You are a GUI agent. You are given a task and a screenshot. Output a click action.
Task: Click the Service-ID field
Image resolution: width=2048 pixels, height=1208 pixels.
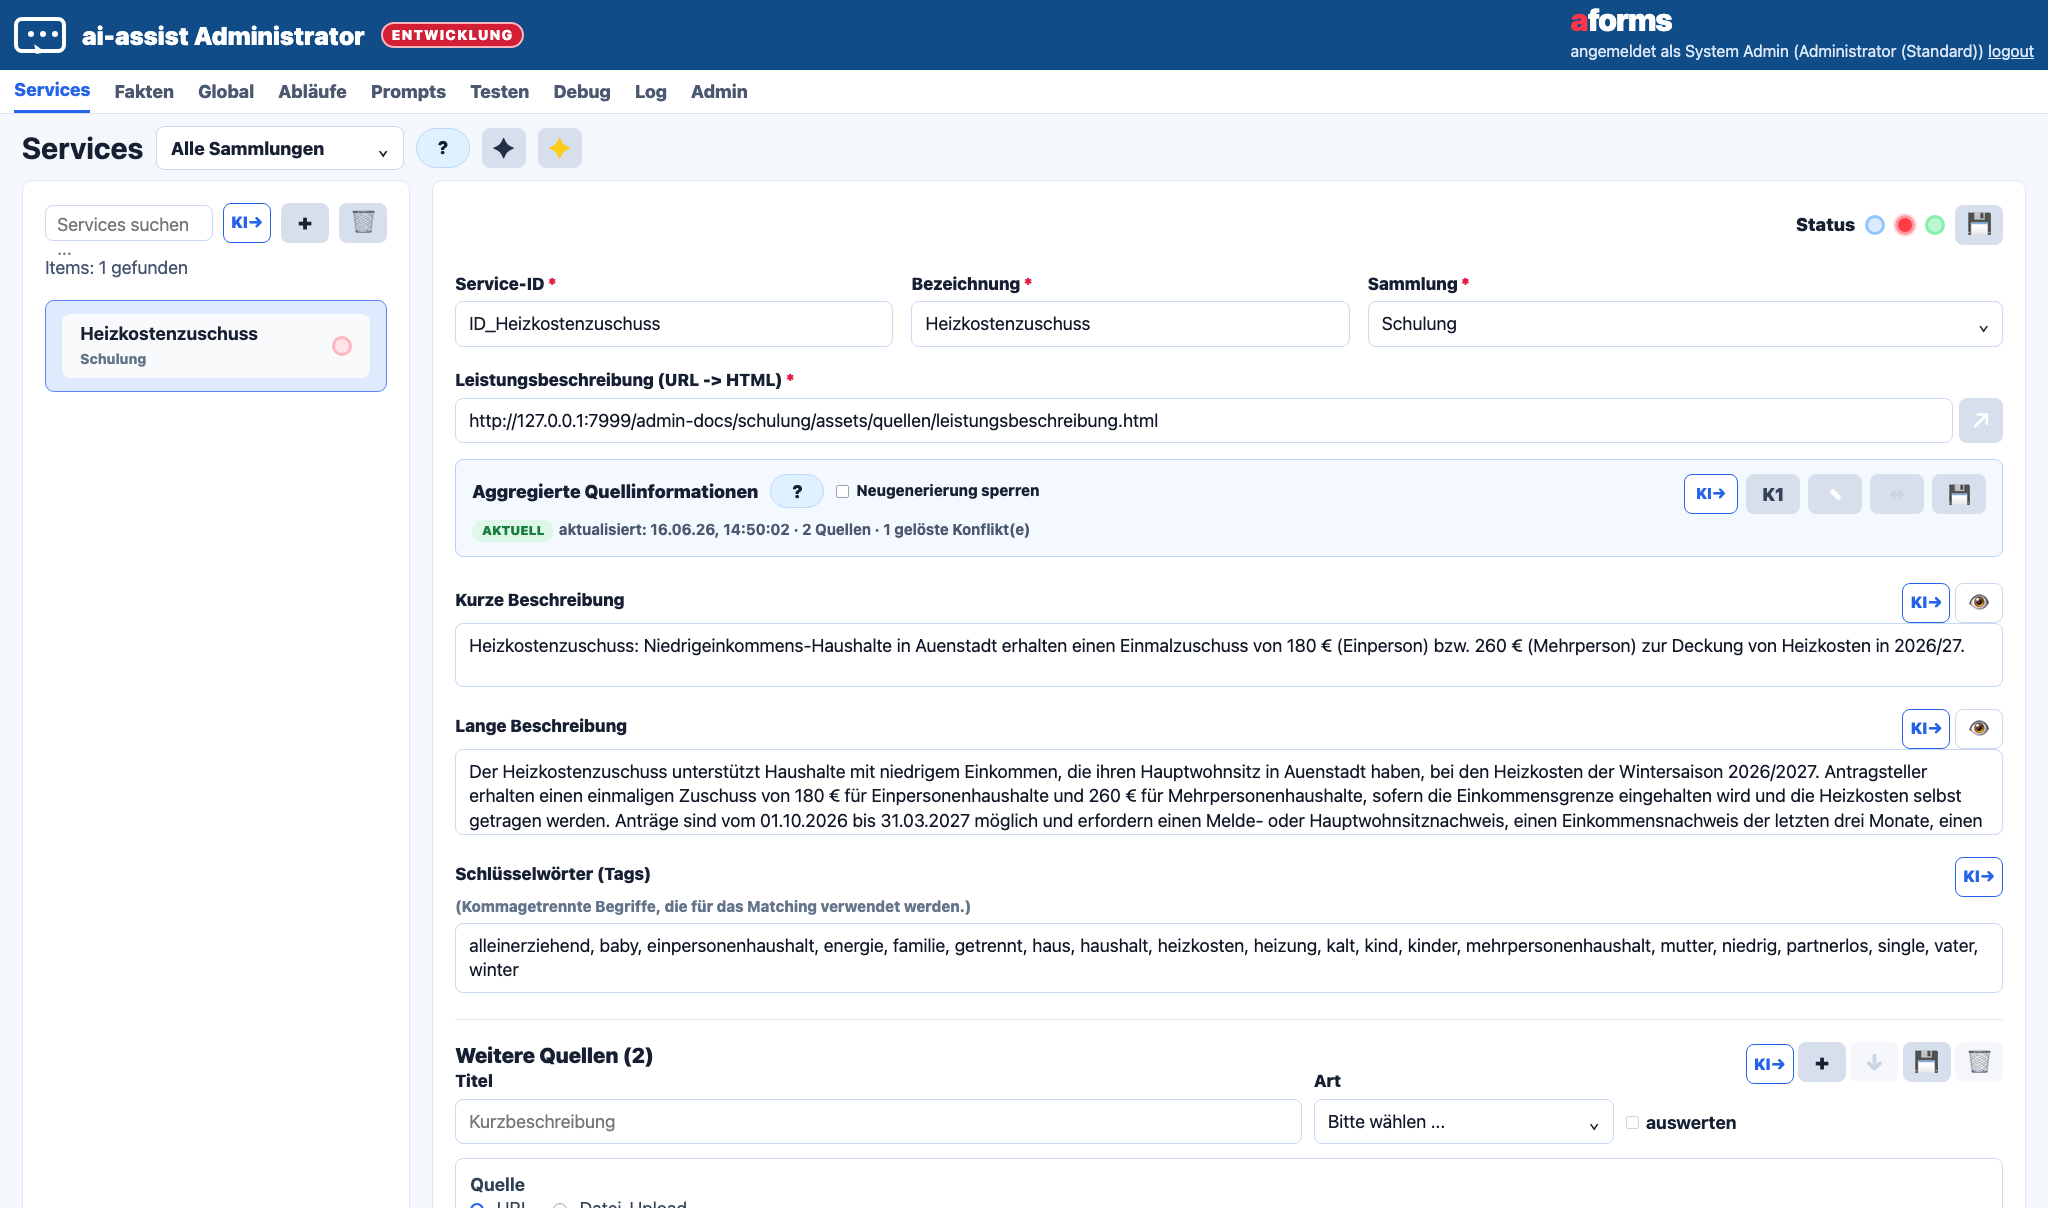[674, 324]
